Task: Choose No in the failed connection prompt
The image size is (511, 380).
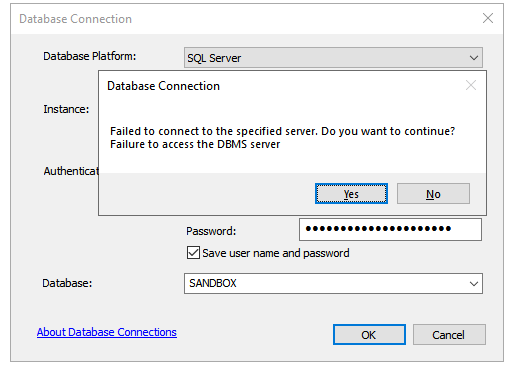Action: click(433, 194)
